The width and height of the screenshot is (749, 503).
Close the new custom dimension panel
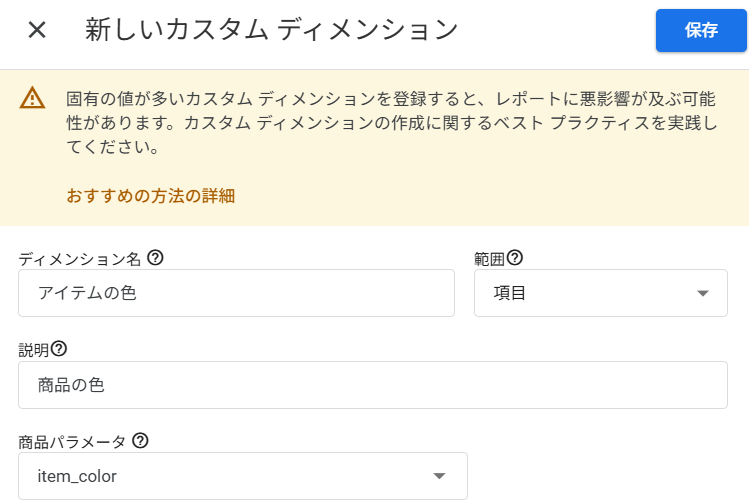point(37,30)
